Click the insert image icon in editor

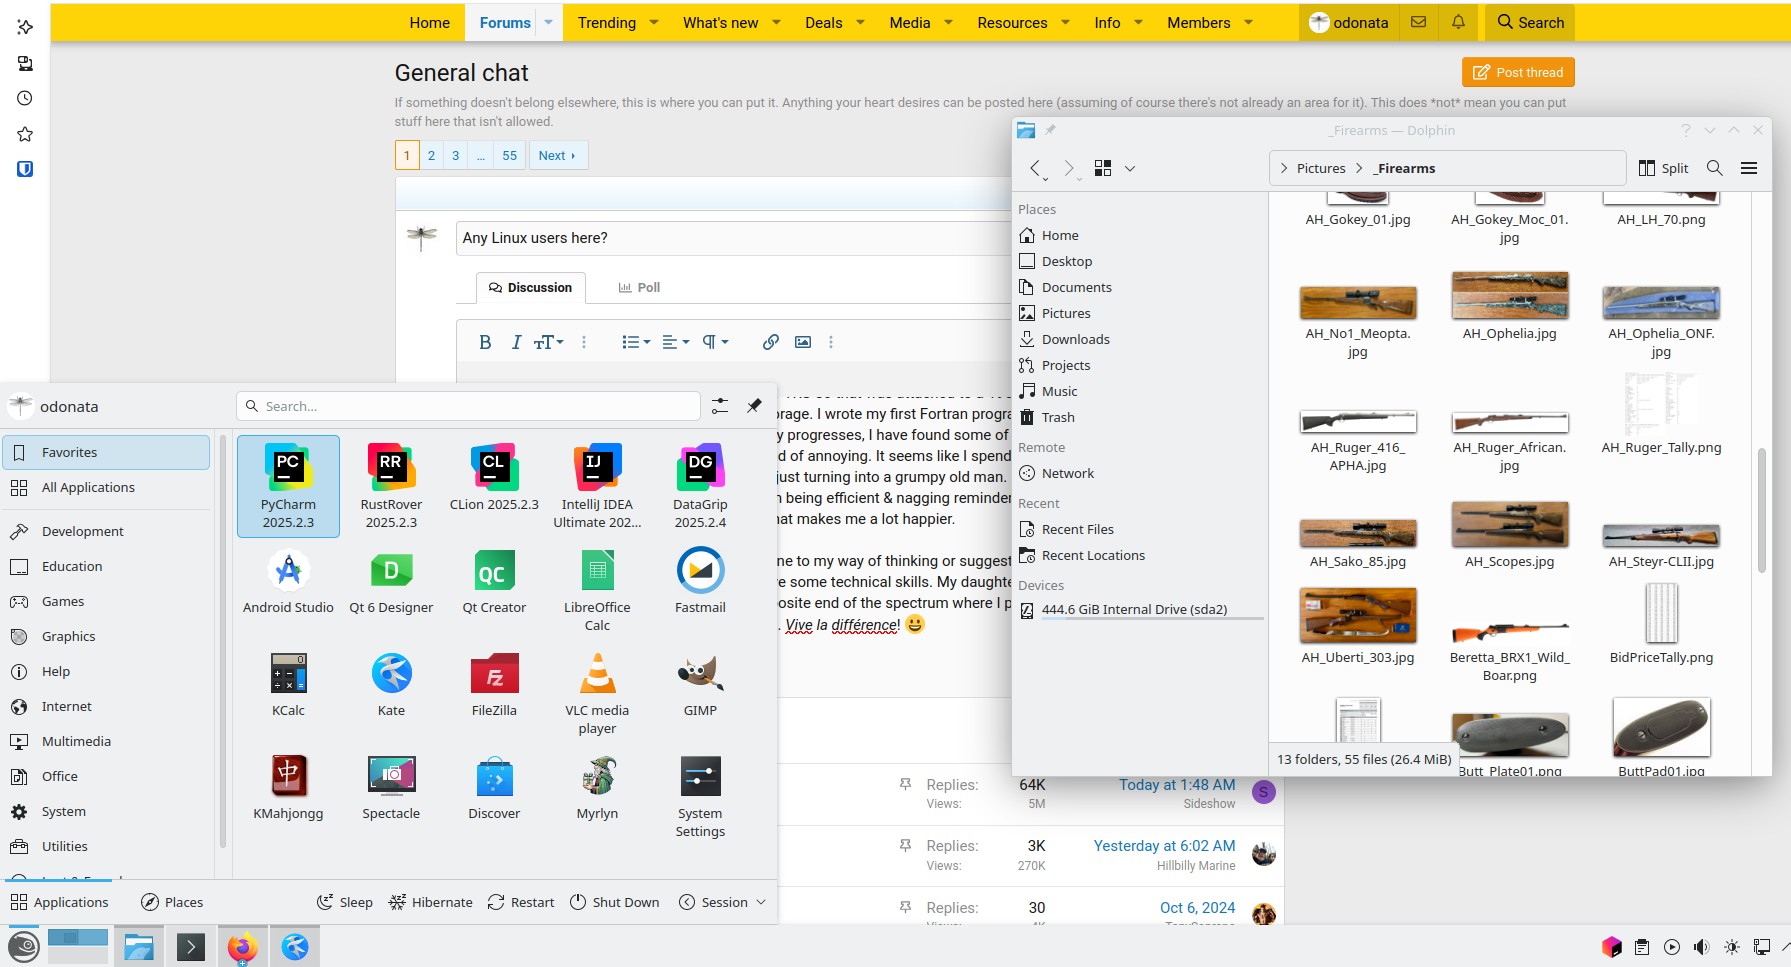coord(802,342)
